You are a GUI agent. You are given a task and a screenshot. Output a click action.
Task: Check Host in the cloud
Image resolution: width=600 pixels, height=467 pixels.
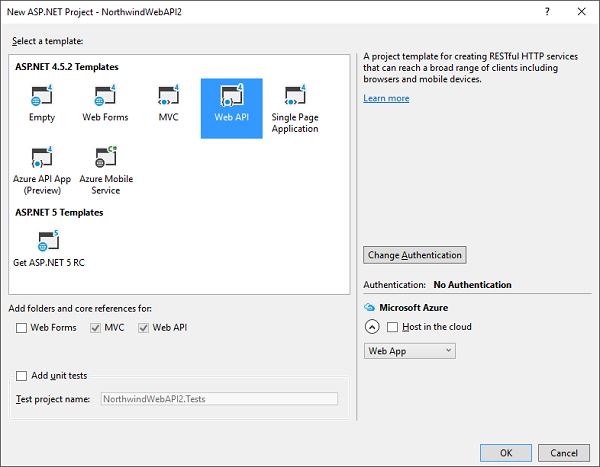point(392,327)
